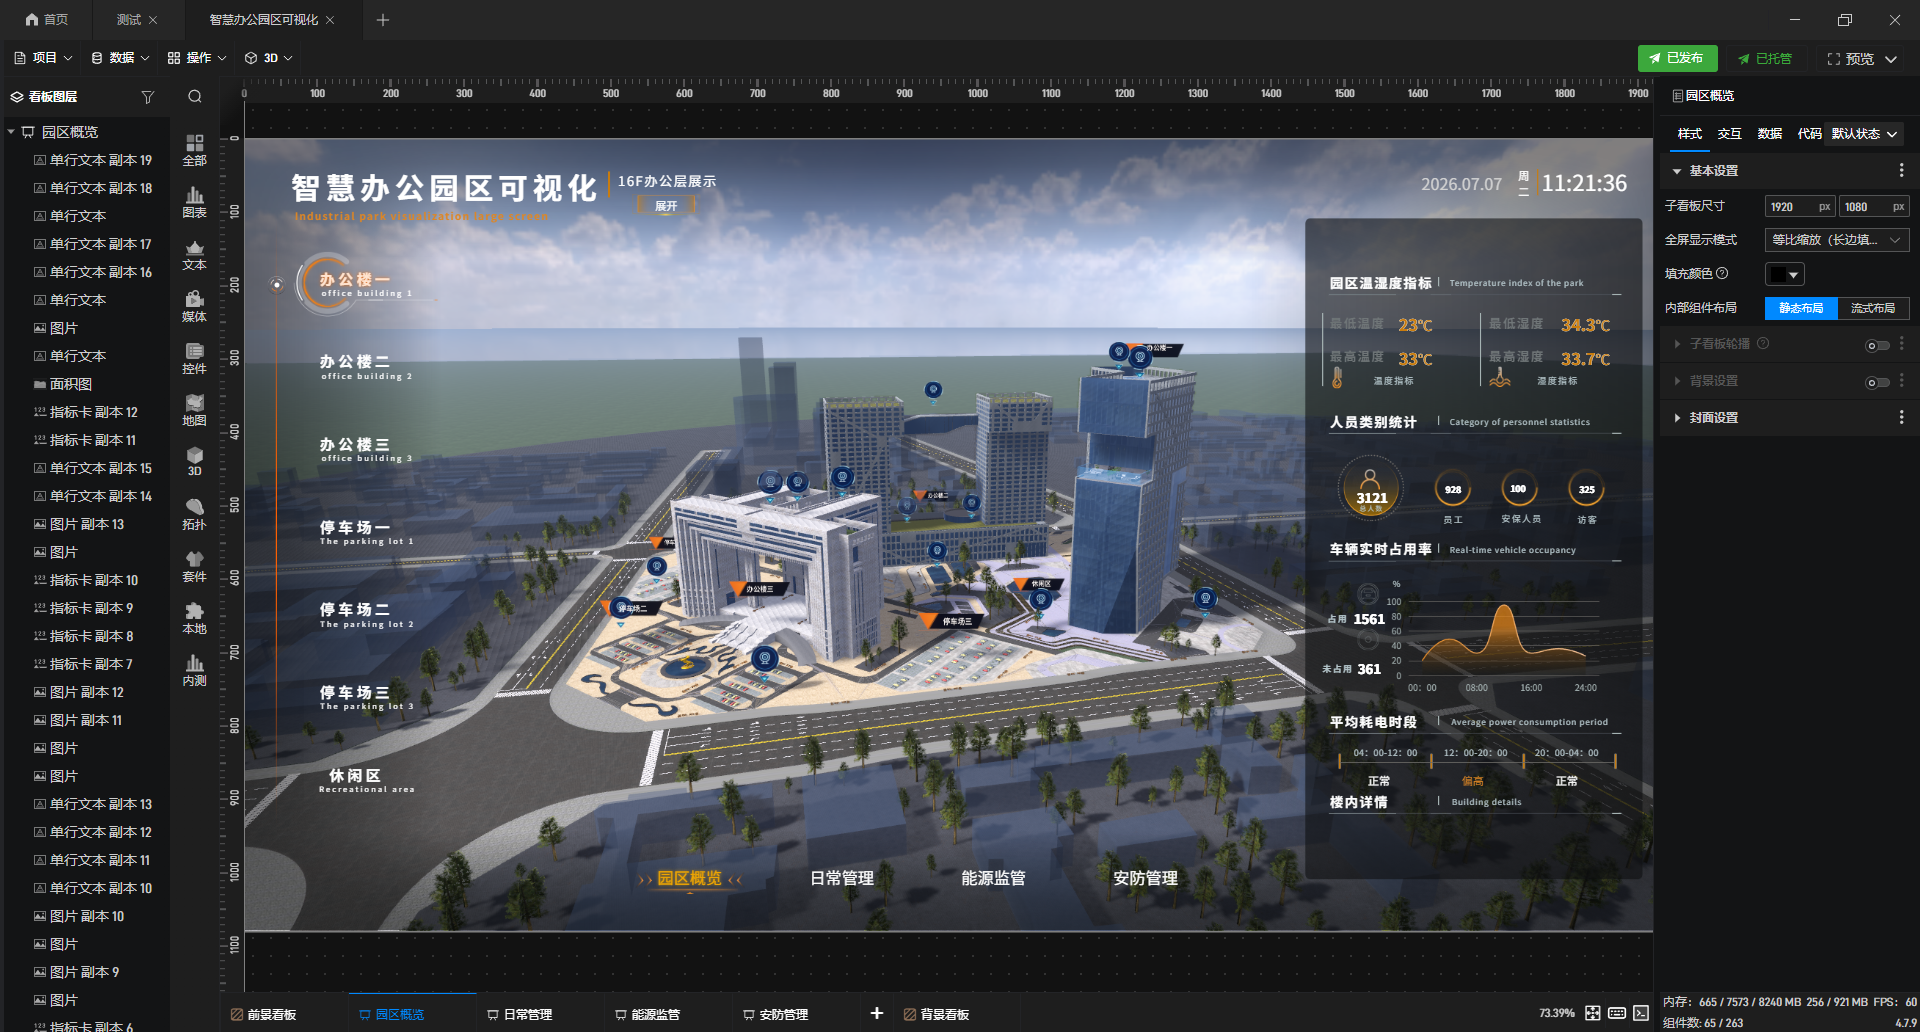Click the layer filter funnel icon
1920x1032 pixels.
coord(148,97)
